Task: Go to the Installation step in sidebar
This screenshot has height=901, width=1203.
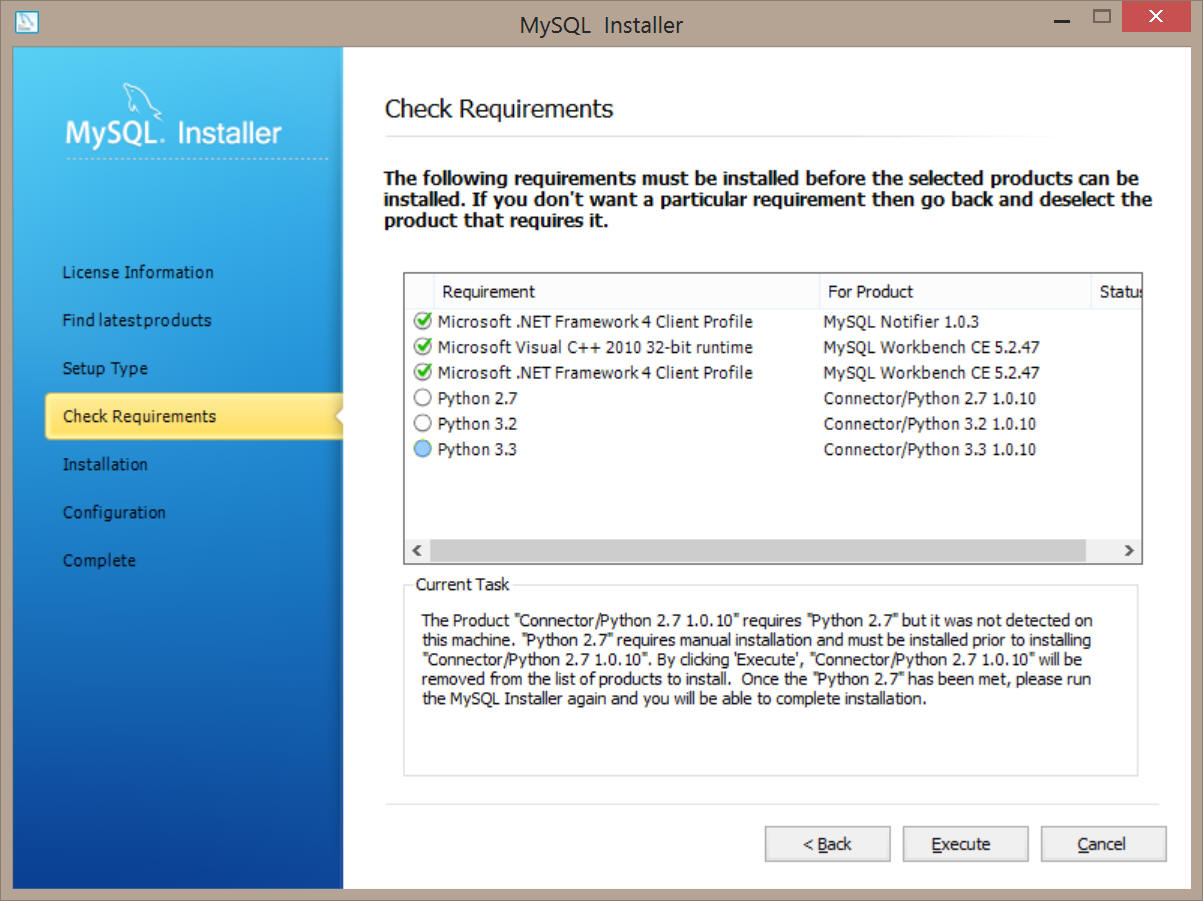Action: click(105, 464)
